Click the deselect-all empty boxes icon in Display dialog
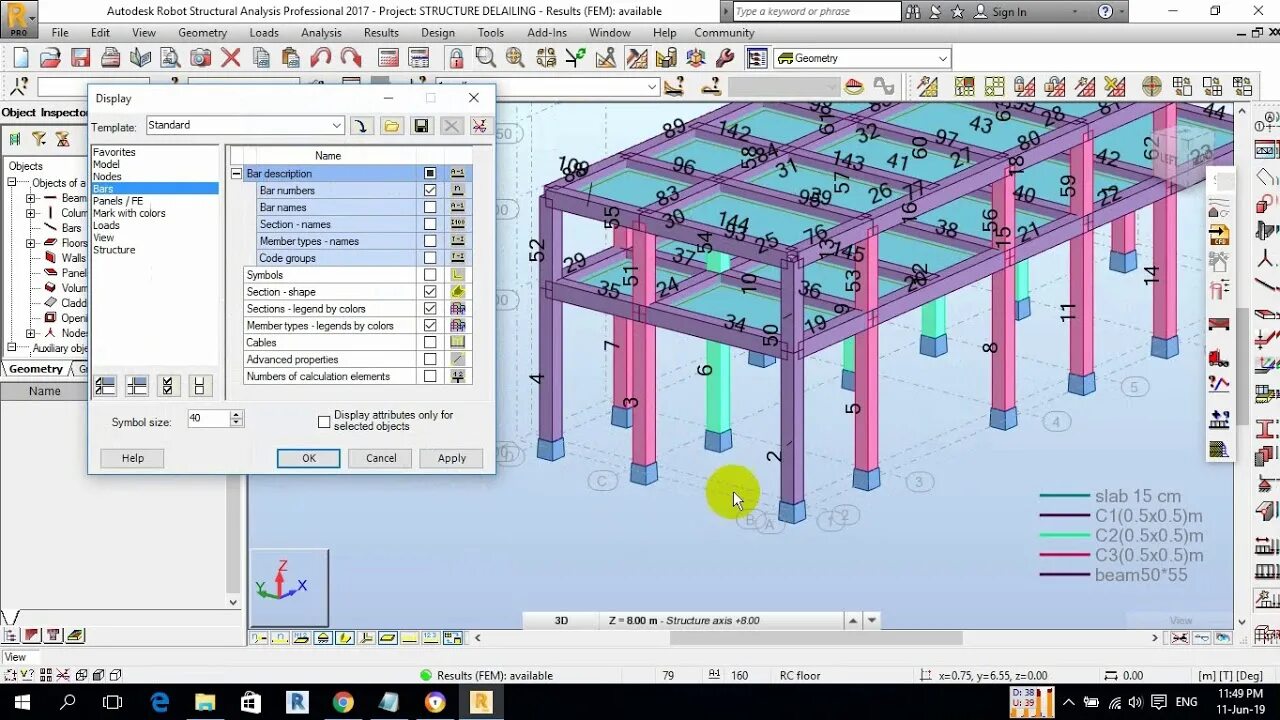The image size is (1280, 720). coord(199,385)
